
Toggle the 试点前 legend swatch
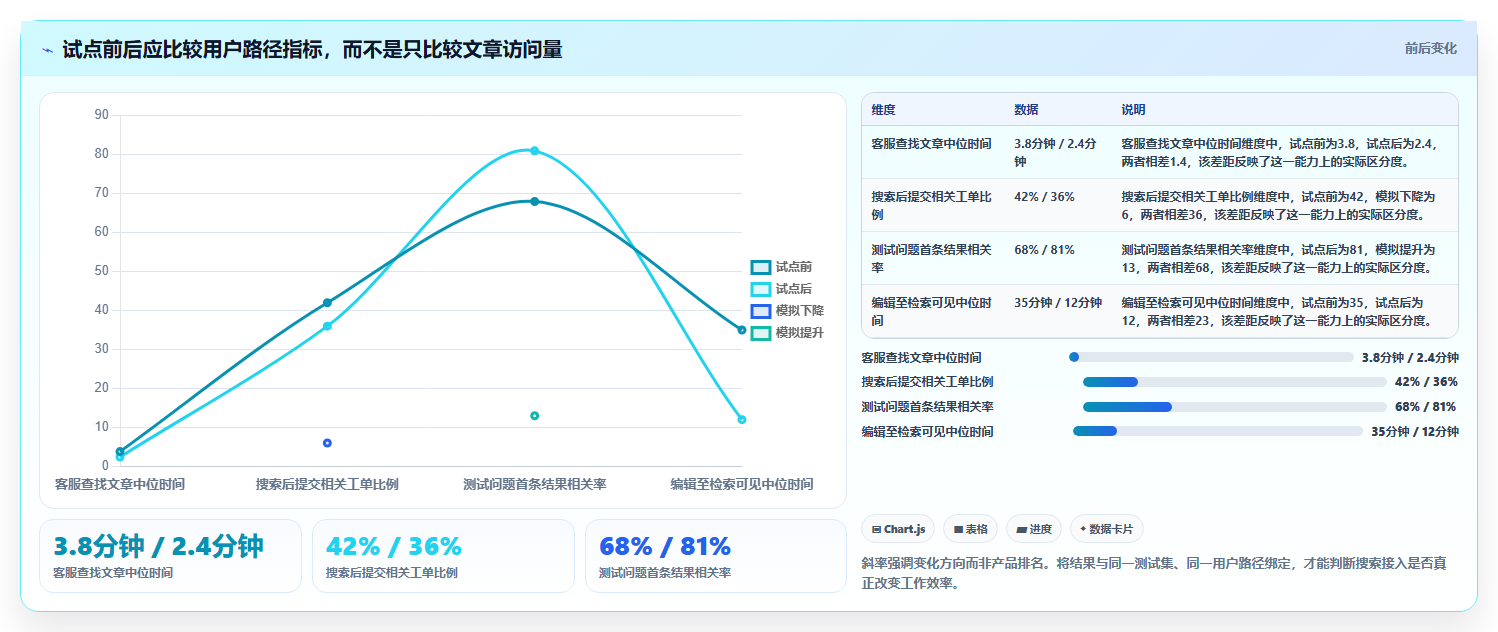click(761, 267)
